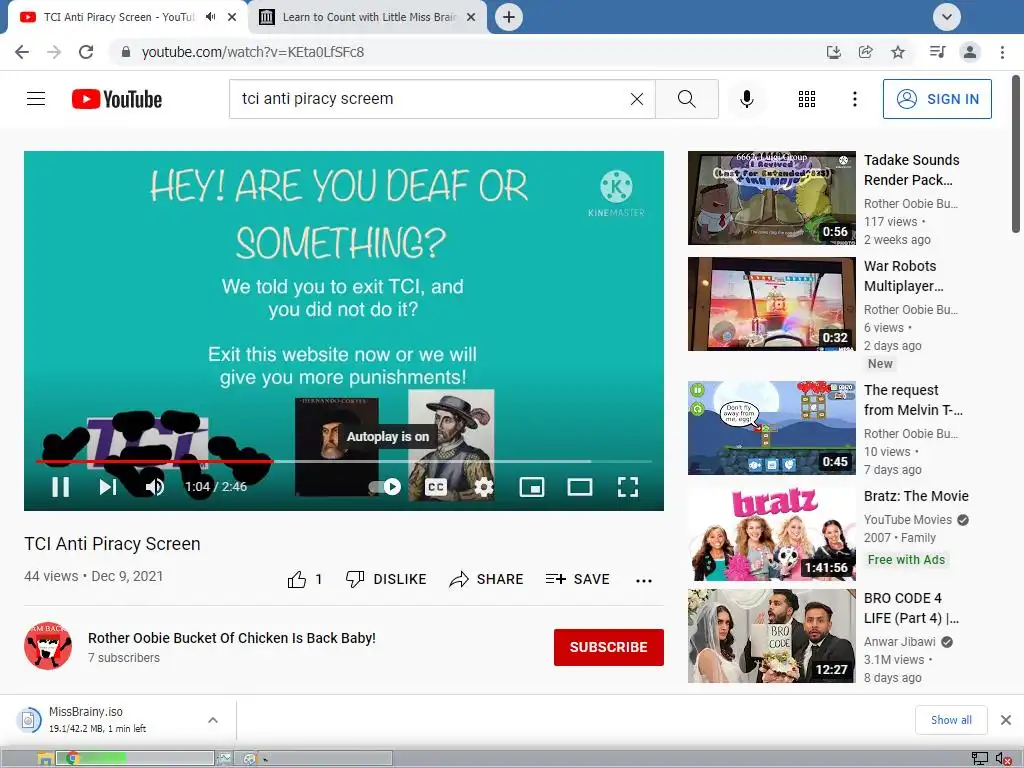Mute the video volume

[155, 487]
